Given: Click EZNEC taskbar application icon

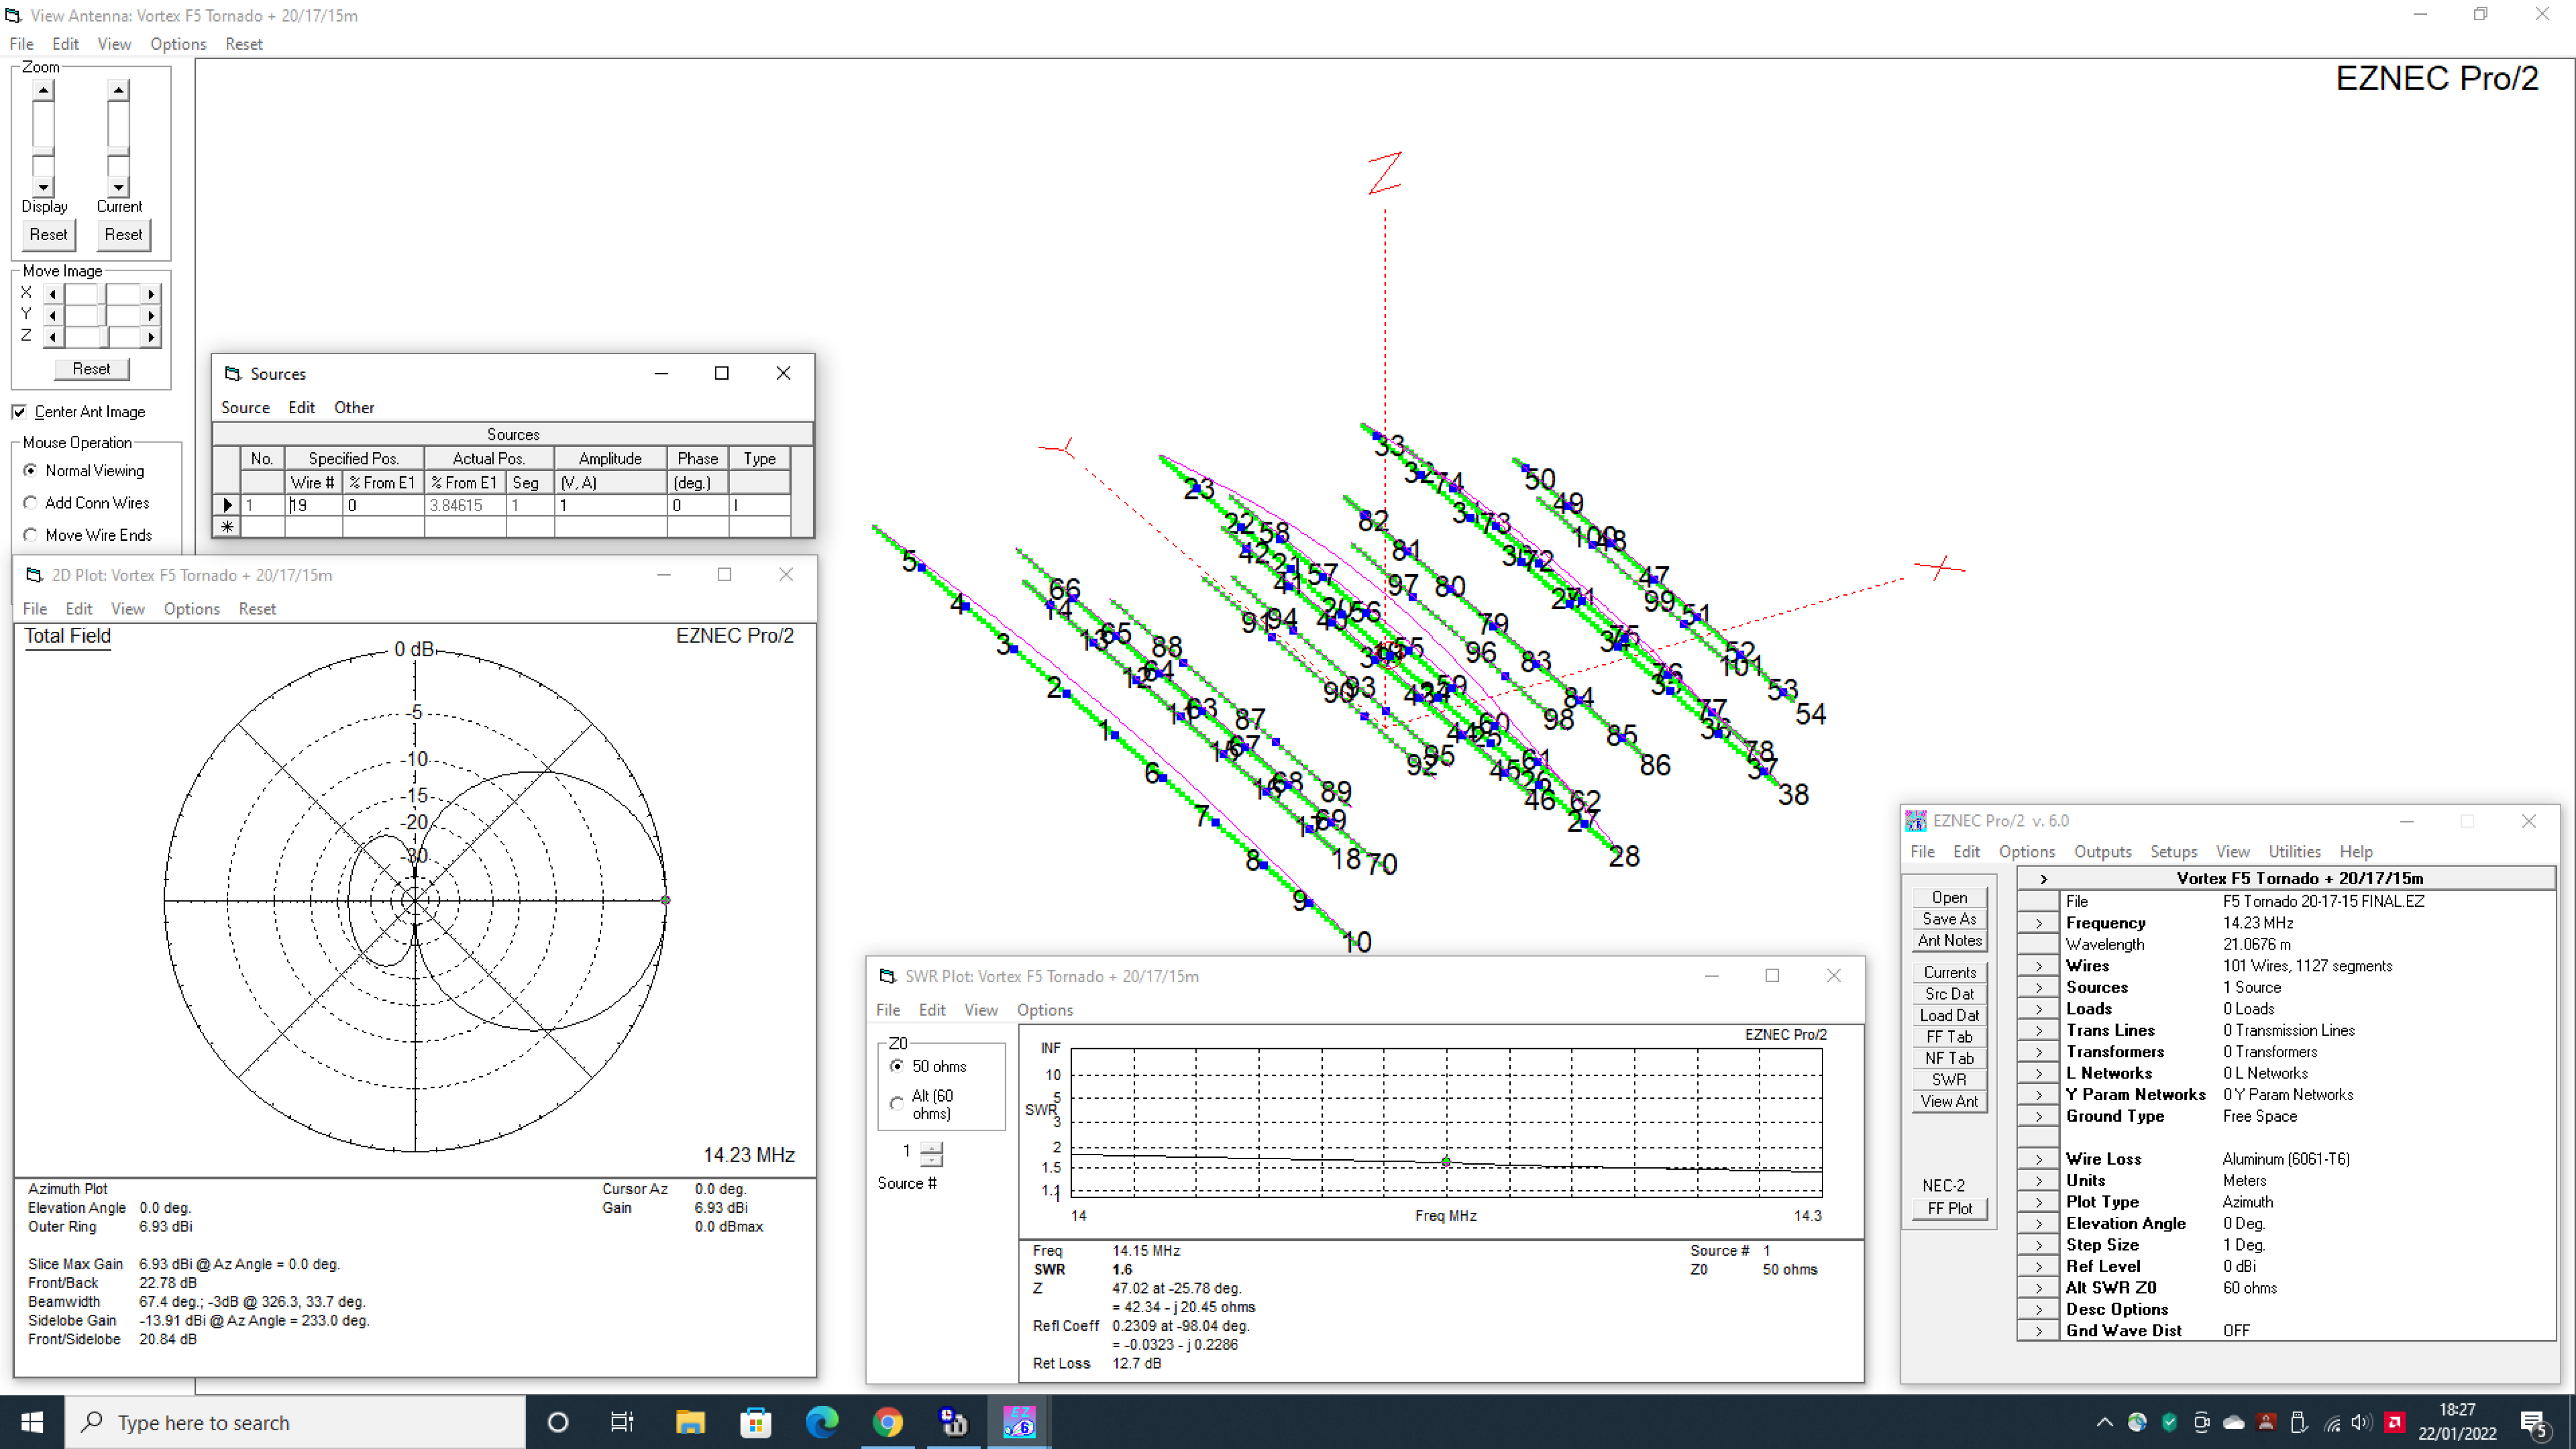Looking at the screenshot, I should 1018,1422.
